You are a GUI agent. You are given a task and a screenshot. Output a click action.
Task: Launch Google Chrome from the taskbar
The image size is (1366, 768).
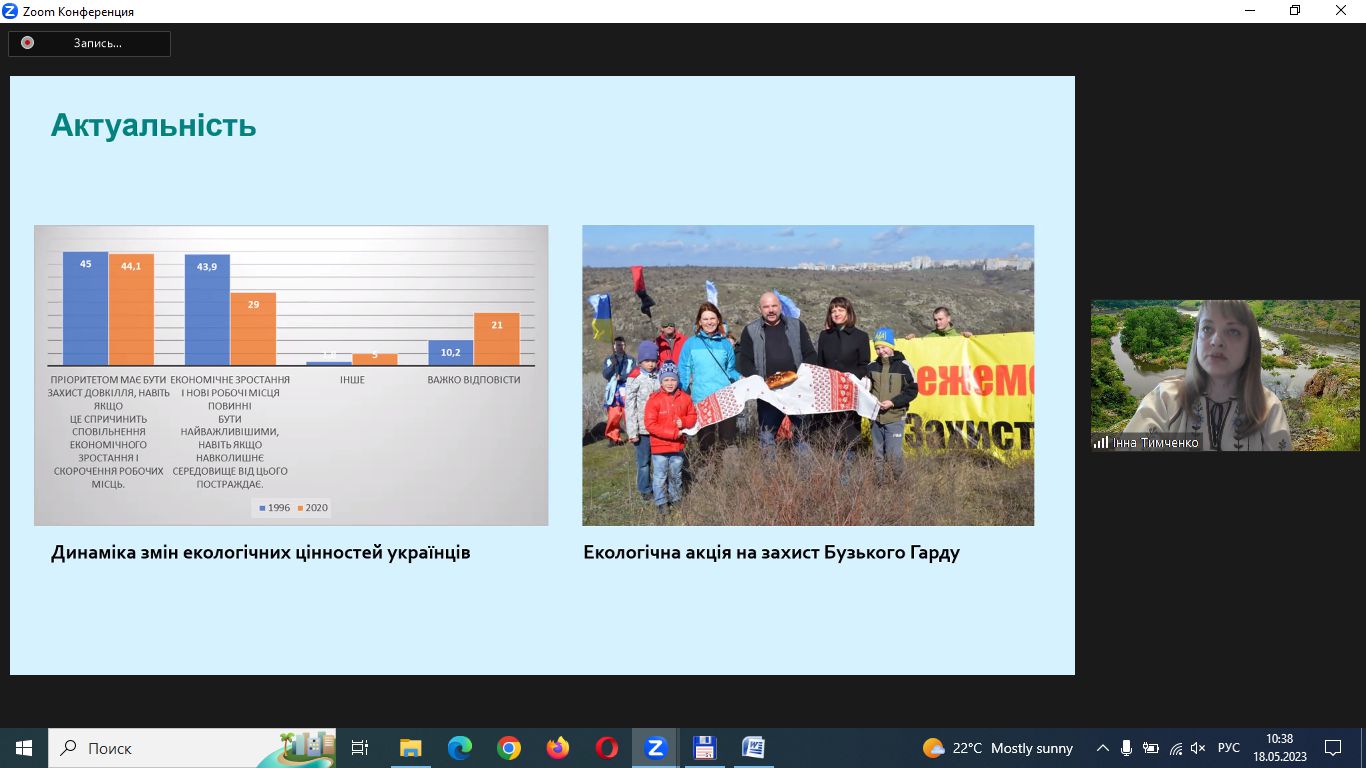tap(509, 747)
